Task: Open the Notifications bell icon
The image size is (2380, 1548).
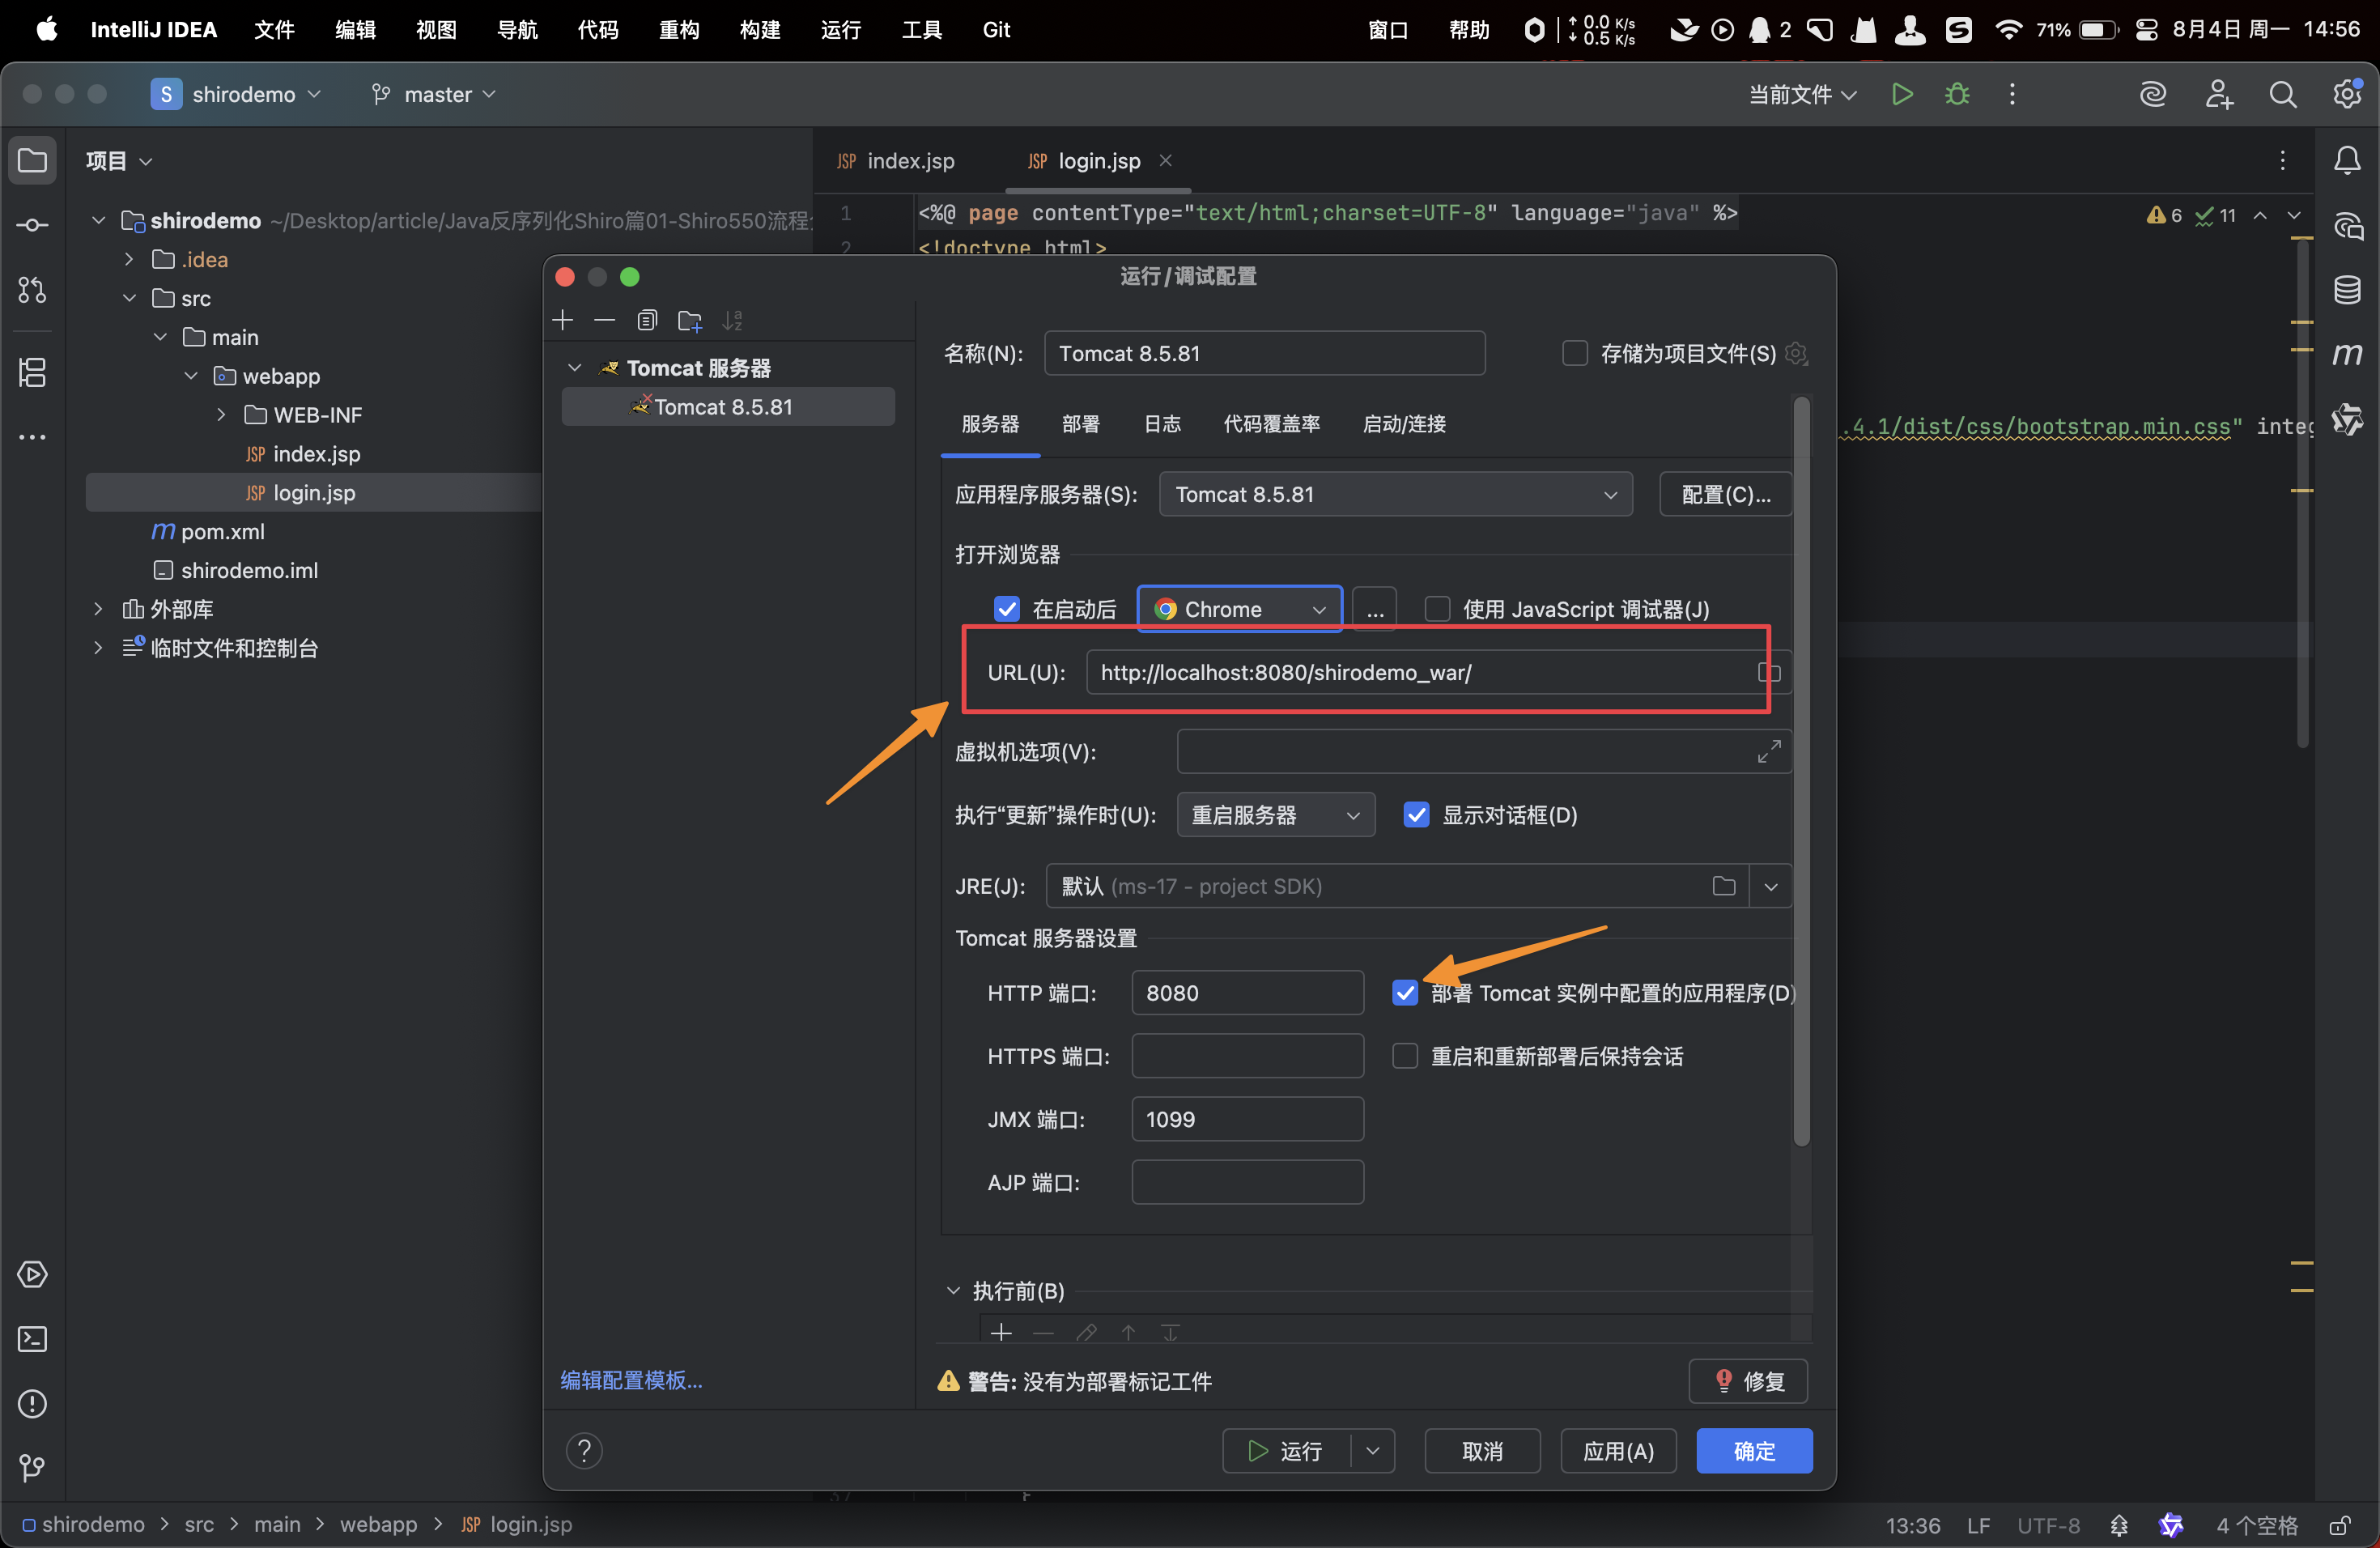Action: pyautogui.click(x=2346, y=161)
